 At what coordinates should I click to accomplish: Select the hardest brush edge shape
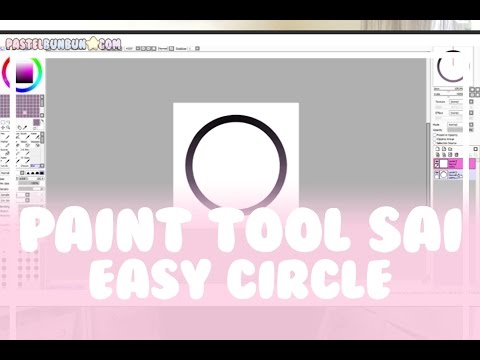(x=42, y=173)
